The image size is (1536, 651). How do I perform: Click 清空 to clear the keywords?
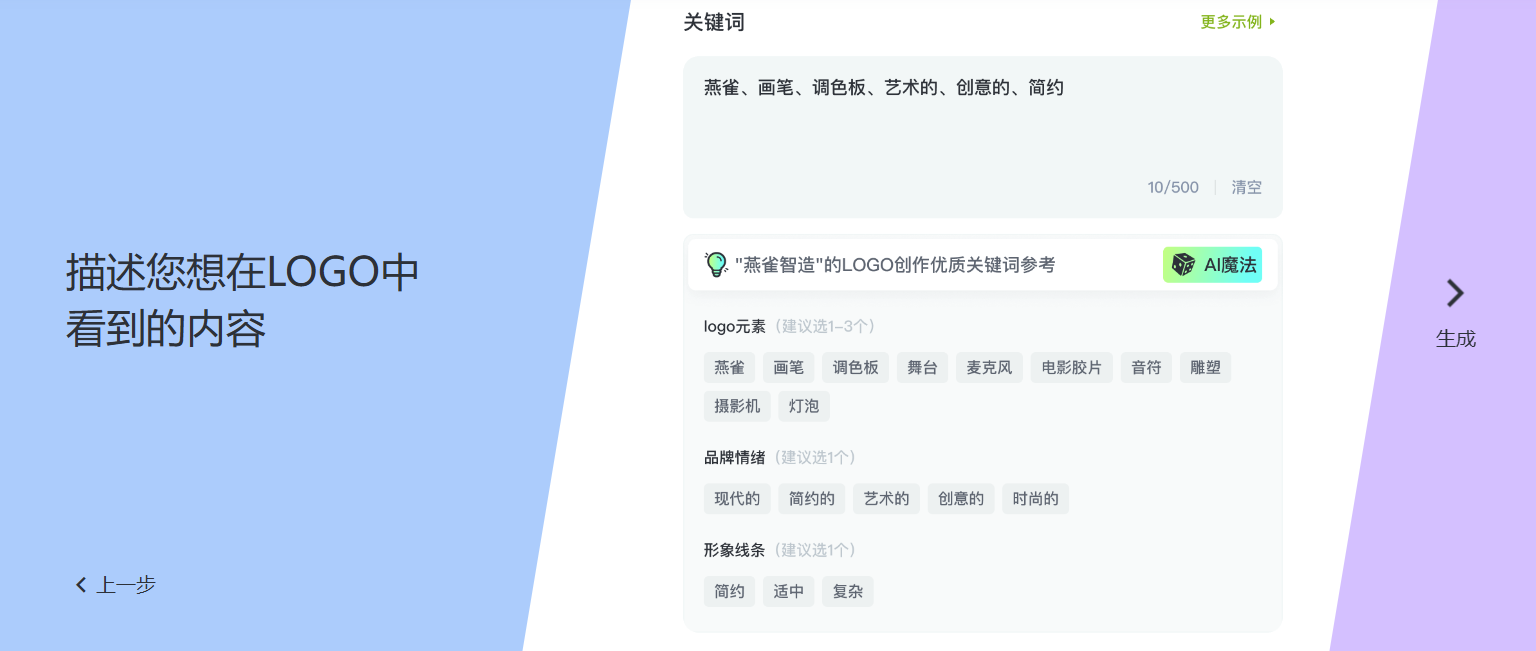[x=1246, y=187]
